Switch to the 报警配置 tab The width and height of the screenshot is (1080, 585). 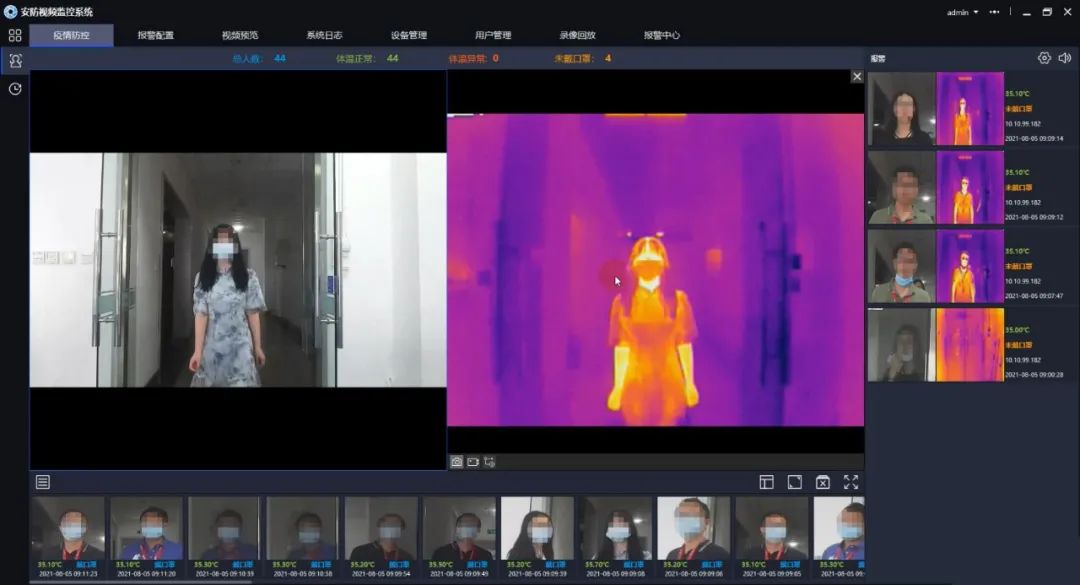pyautogui.click(x=156, y=35)
